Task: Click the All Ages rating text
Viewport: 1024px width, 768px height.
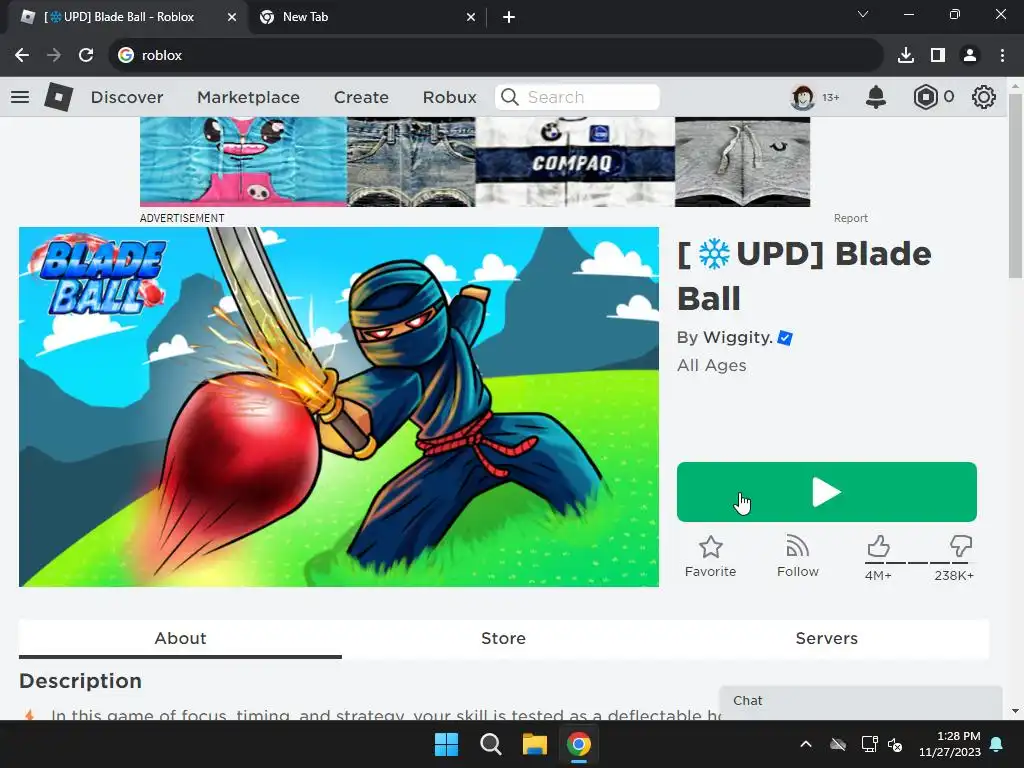Action: (x=711, y=365)
